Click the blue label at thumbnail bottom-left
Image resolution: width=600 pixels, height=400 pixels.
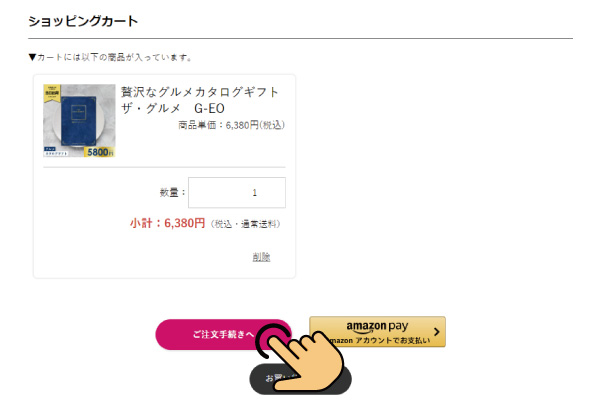tap(55, 152)
